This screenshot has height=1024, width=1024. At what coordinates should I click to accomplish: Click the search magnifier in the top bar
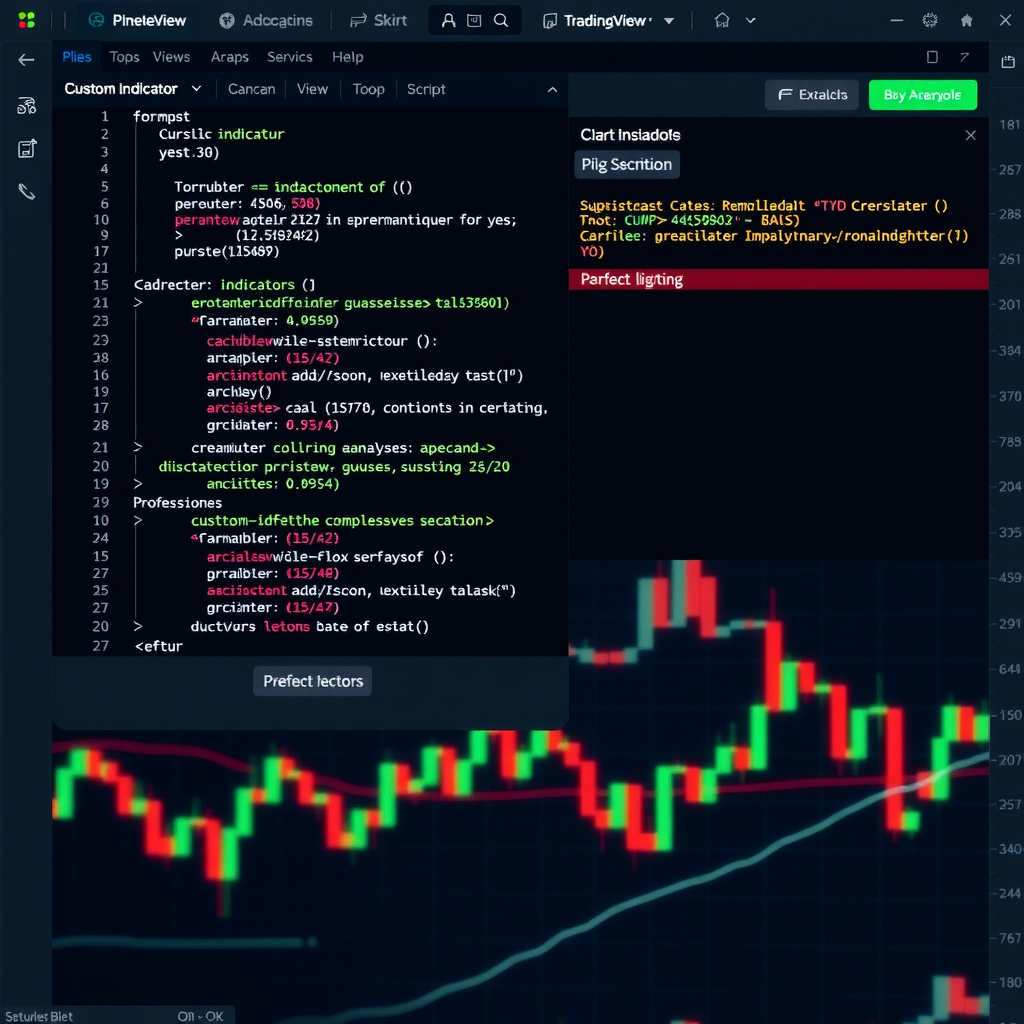[x=501, y=20]
